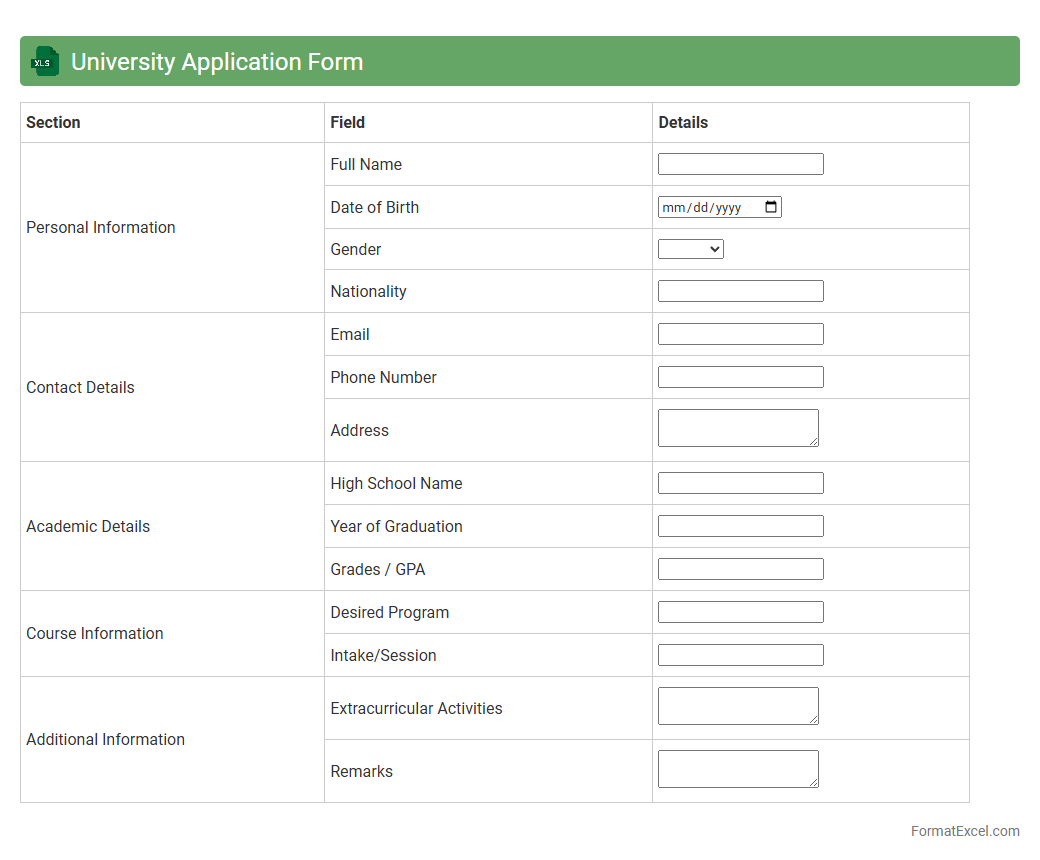The image size is (1040, 860).
Task: Click the Phone Number field
Action: [x=740, y=377]
